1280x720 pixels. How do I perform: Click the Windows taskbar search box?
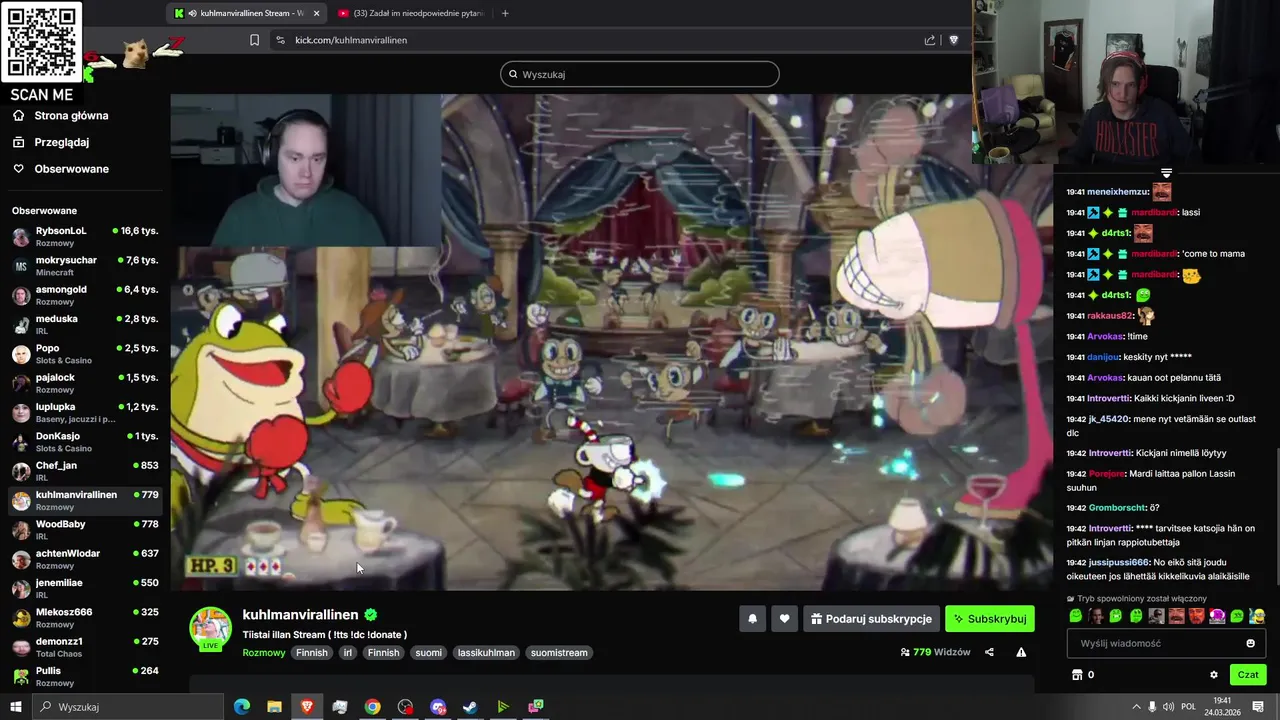128,707
